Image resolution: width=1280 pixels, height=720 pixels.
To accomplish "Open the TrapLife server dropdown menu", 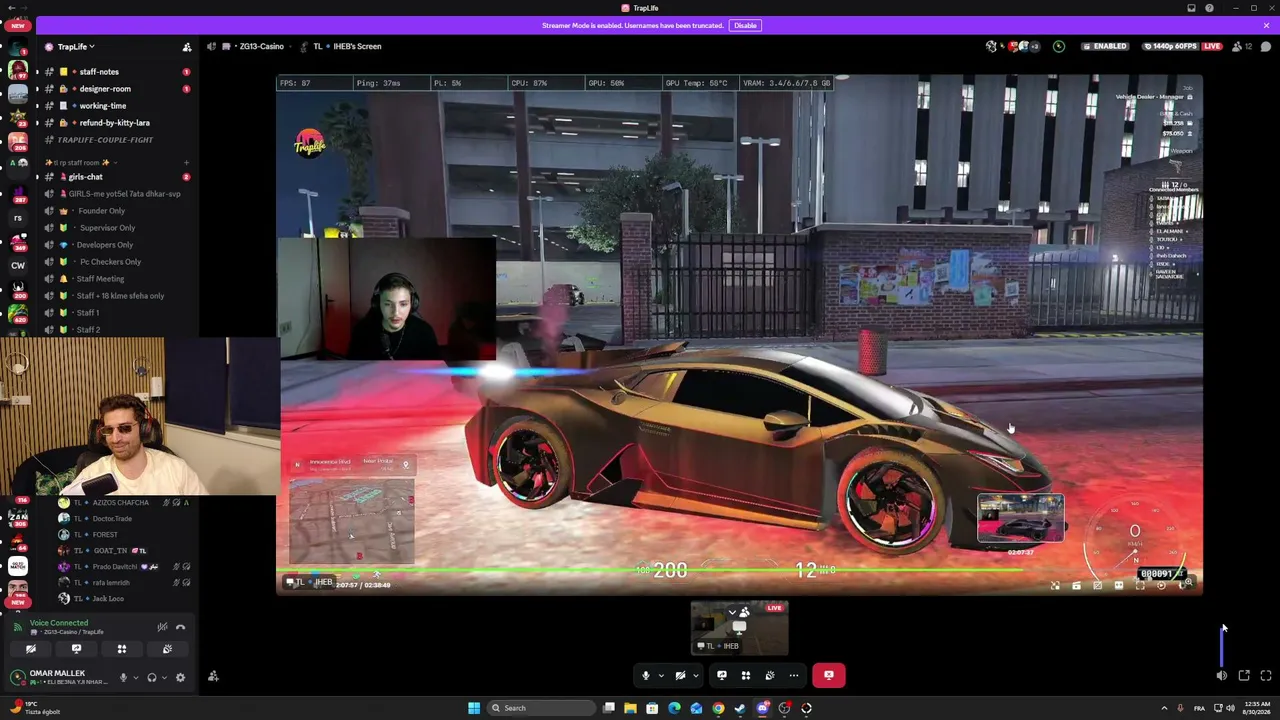I will [x=77, y=47].
